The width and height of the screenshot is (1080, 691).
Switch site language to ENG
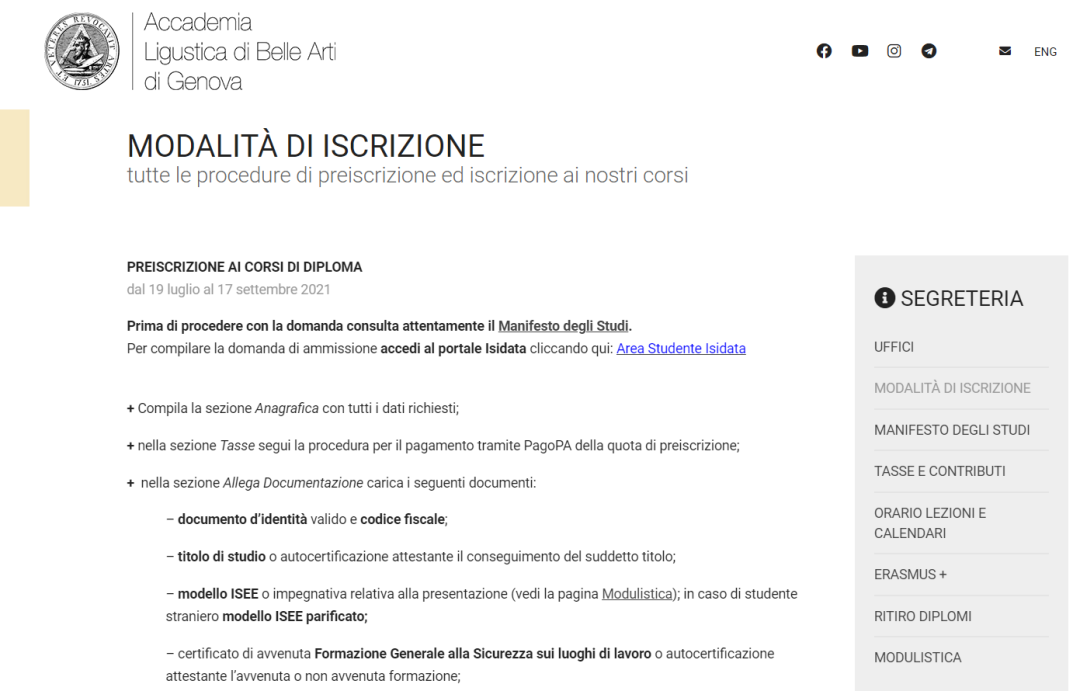(x=1045, y=52)
